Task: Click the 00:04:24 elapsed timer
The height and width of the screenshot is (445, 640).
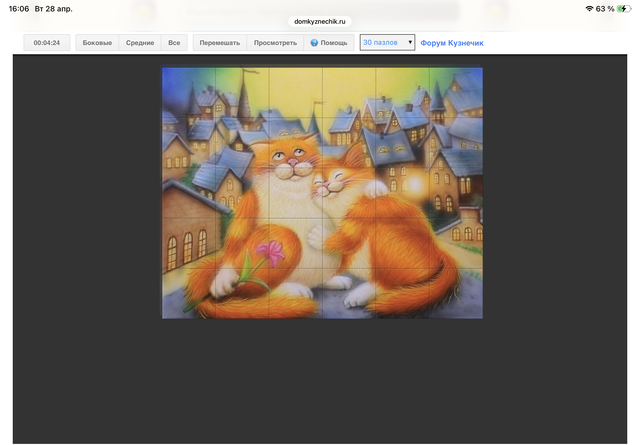Action: [x=47, y=43]
